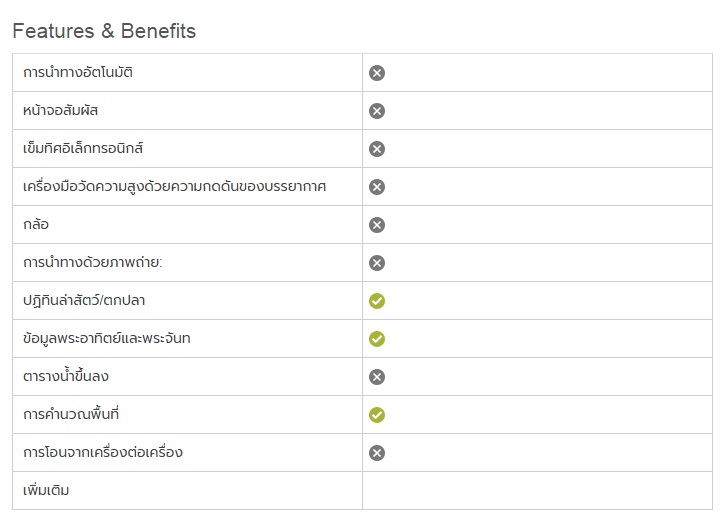728x527 pixels.
Task: Click the หน้าจอสัมผัส feature label
Action: pos(67,111)
